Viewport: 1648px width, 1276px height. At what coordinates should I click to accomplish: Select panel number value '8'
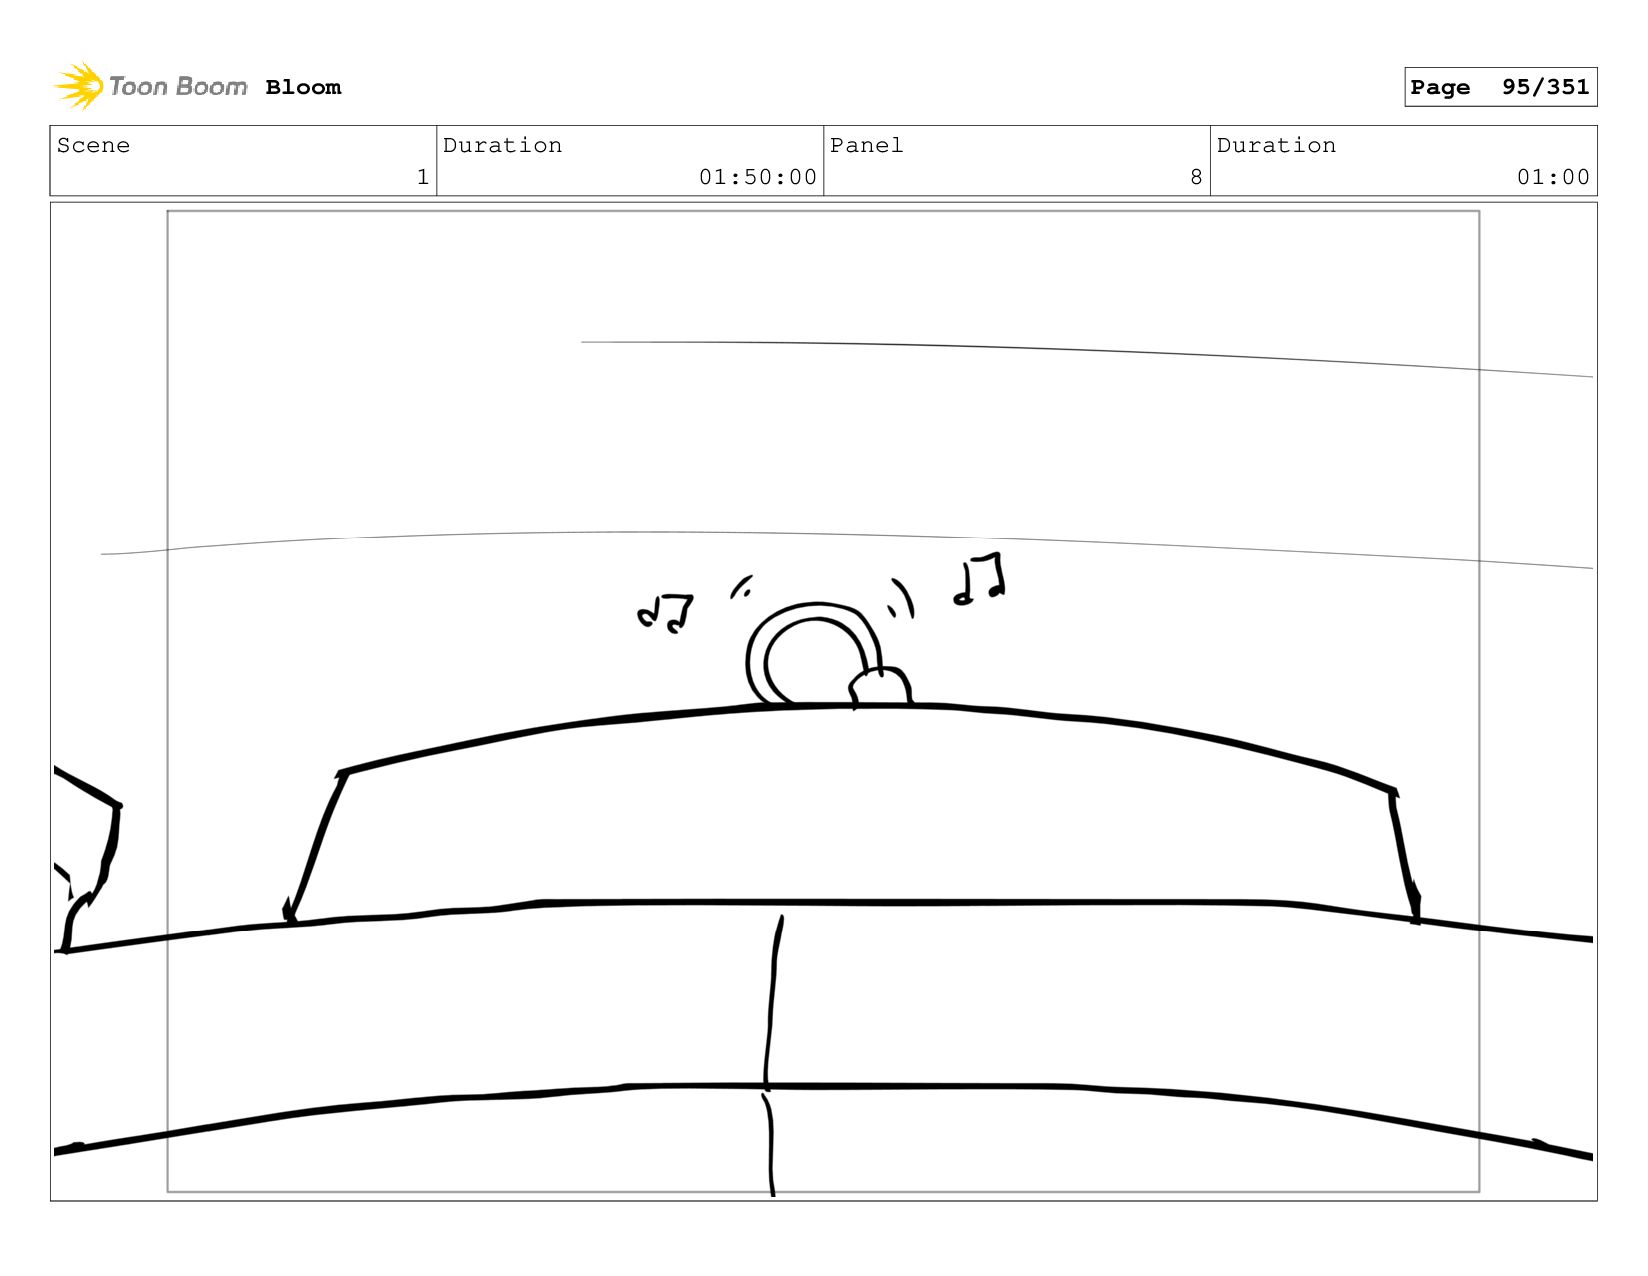(x=1196, y=177)
